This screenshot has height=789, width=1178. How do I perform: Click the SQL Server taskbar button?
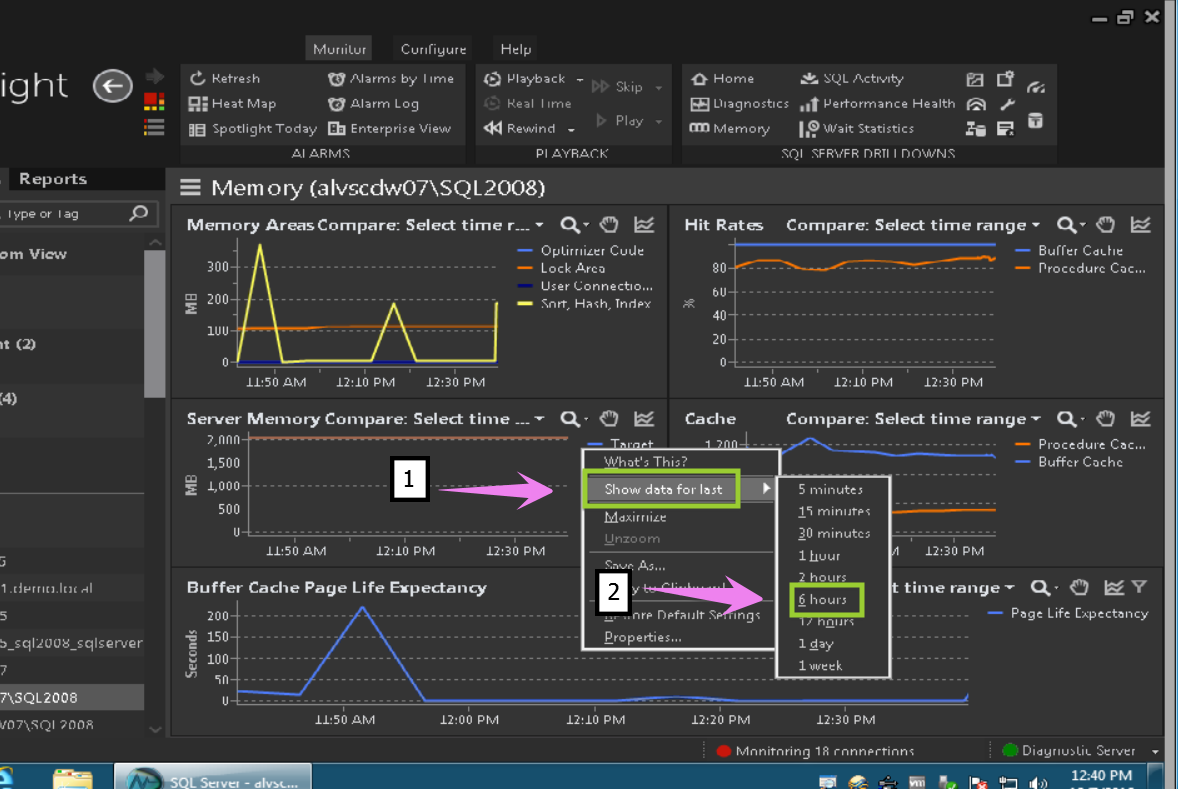pos(213,777)
